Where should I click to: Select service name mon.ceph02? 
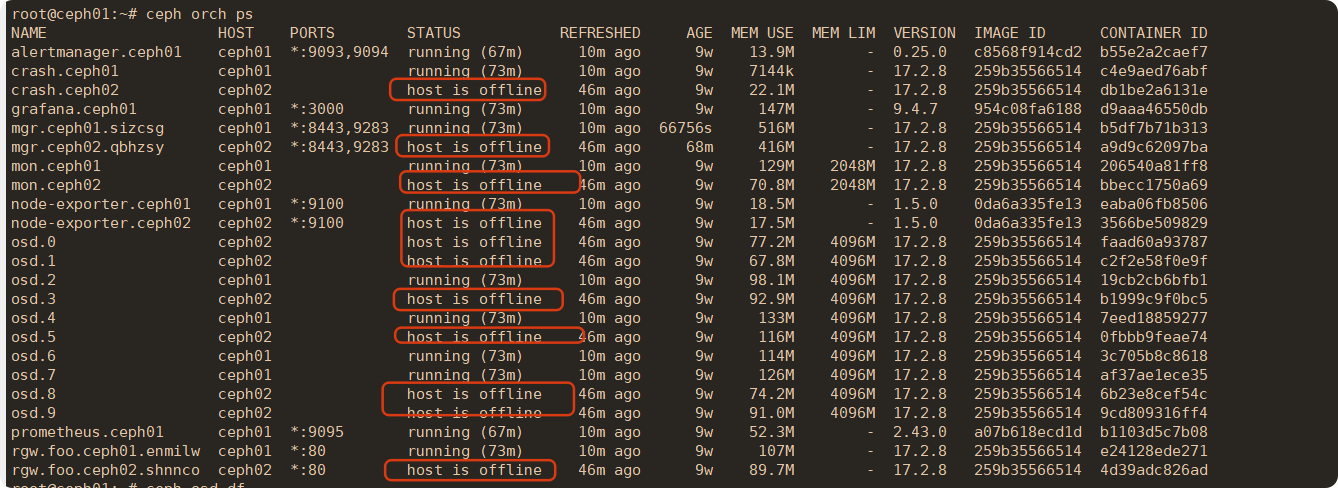pos(56,185)
